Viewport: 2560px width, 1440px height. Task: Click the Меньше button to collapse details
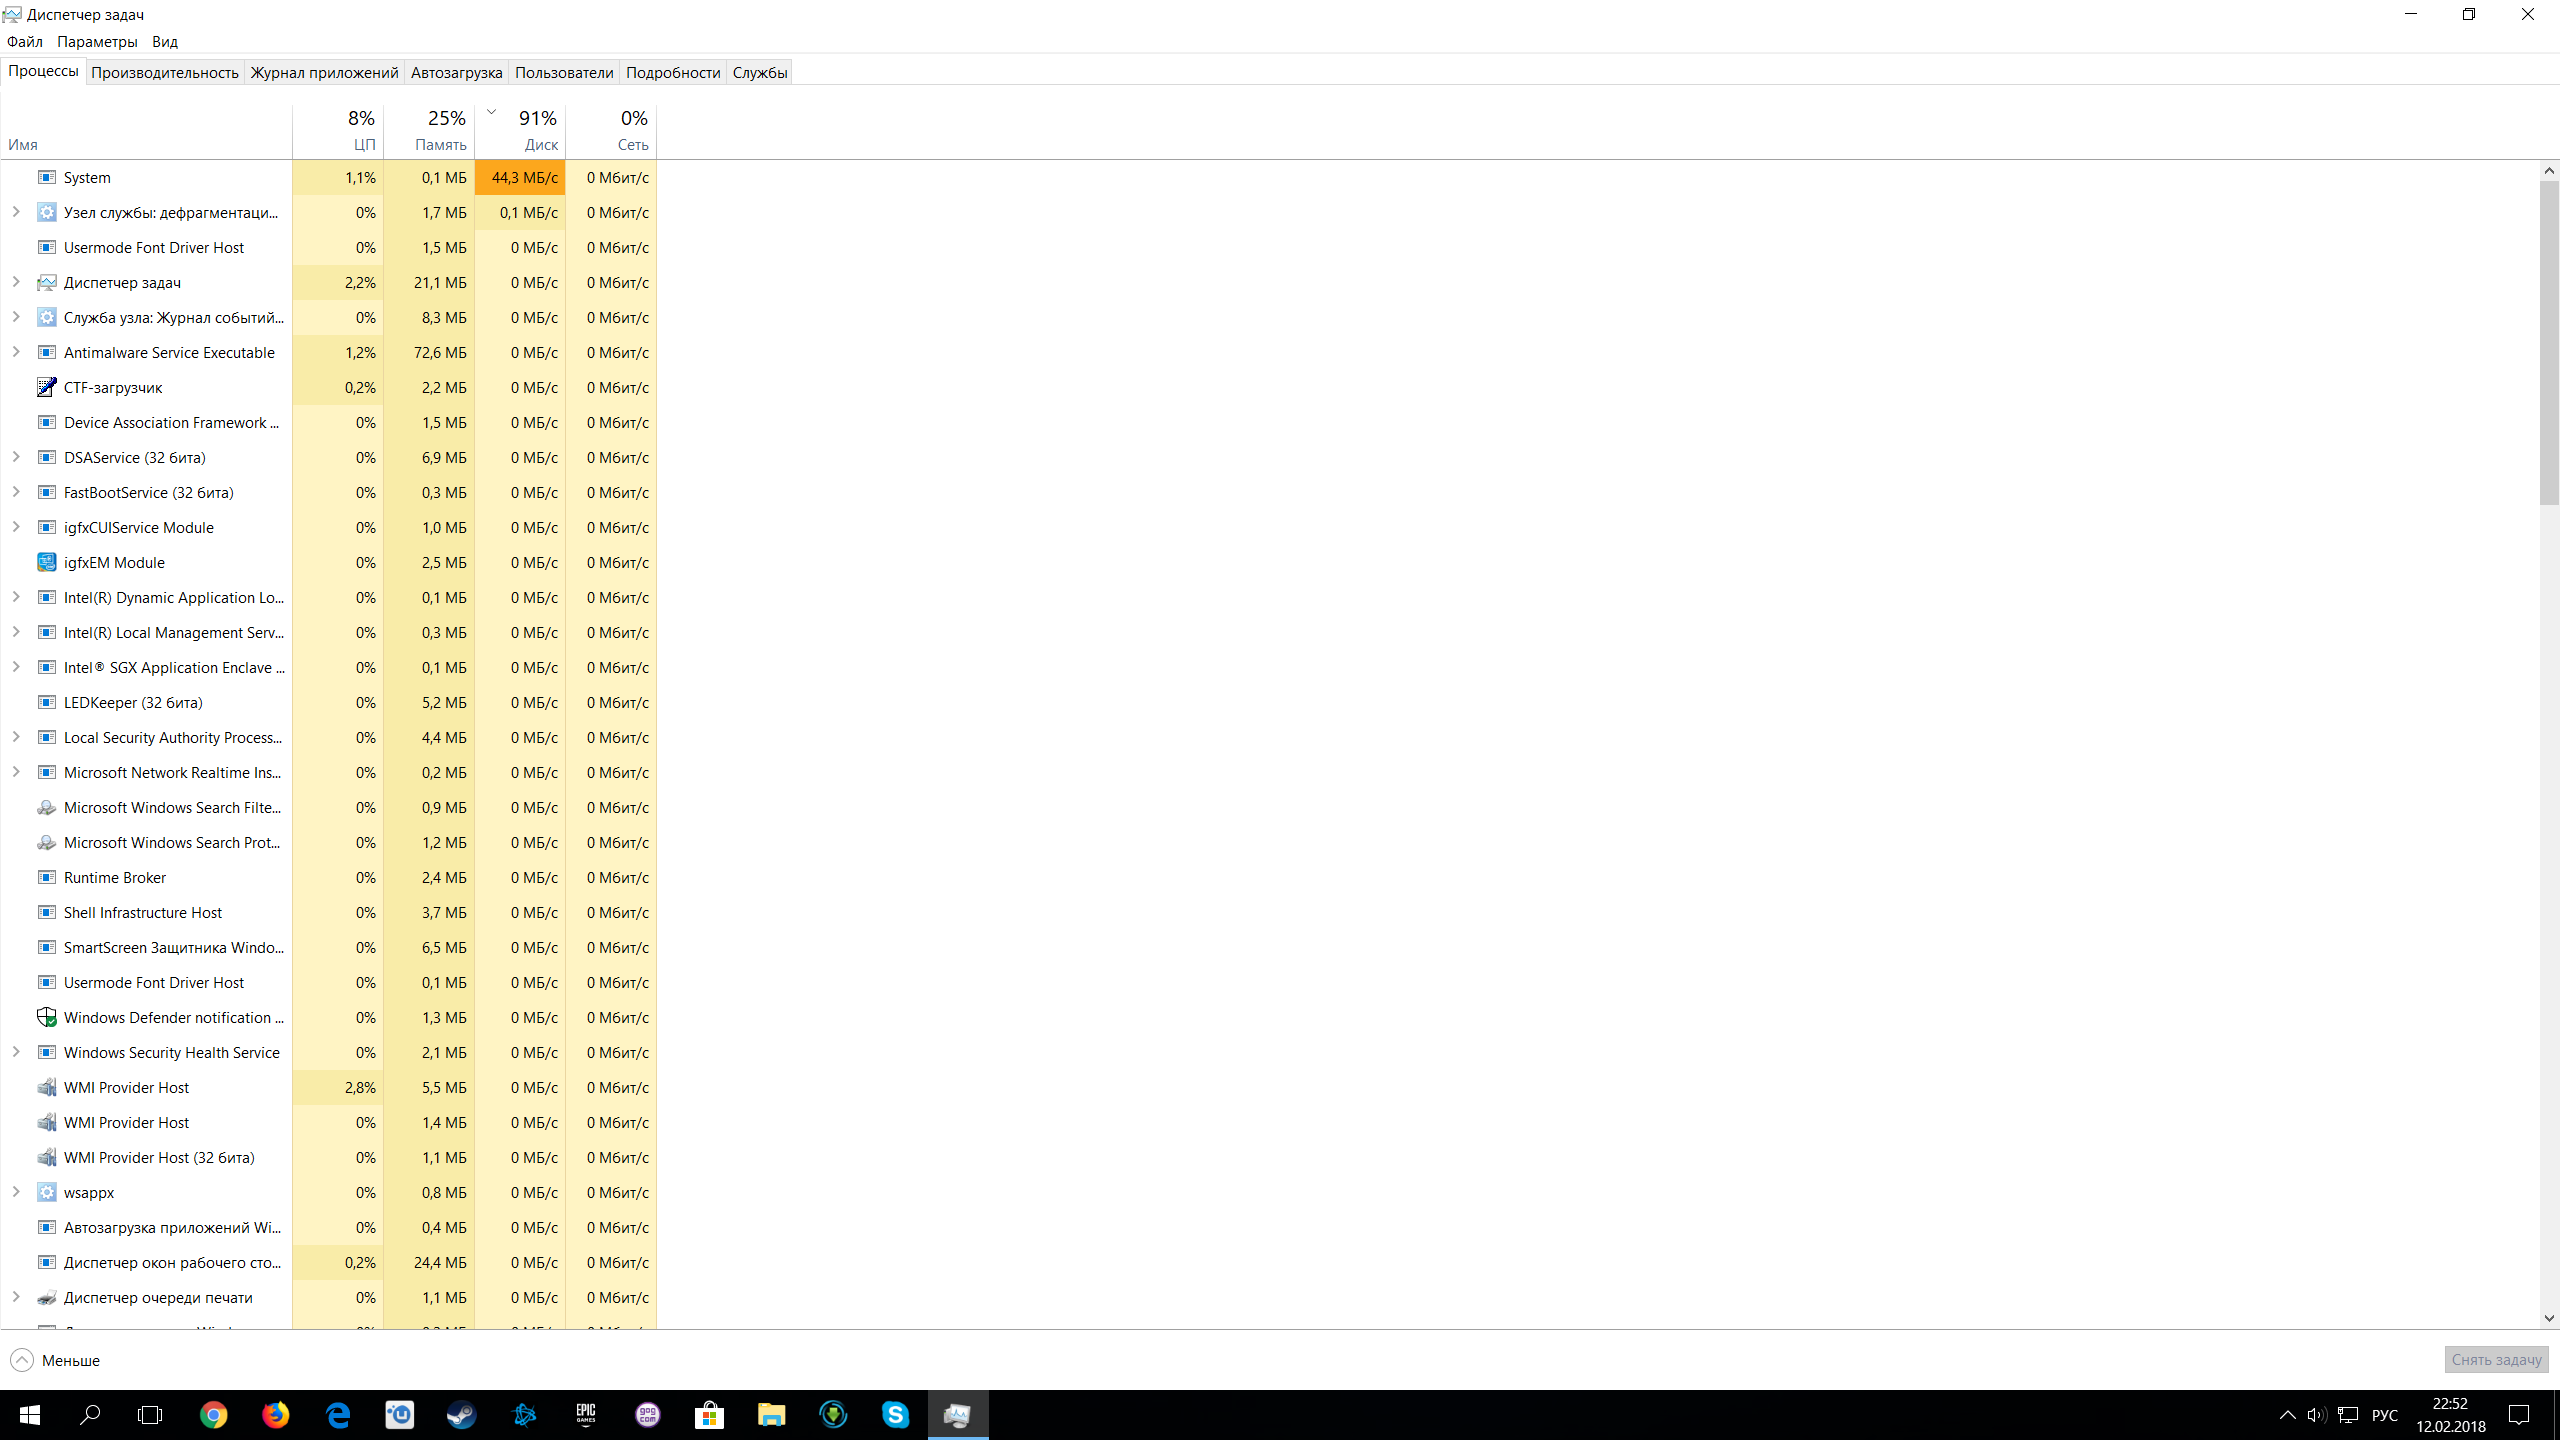click(x=56, y=1359)
